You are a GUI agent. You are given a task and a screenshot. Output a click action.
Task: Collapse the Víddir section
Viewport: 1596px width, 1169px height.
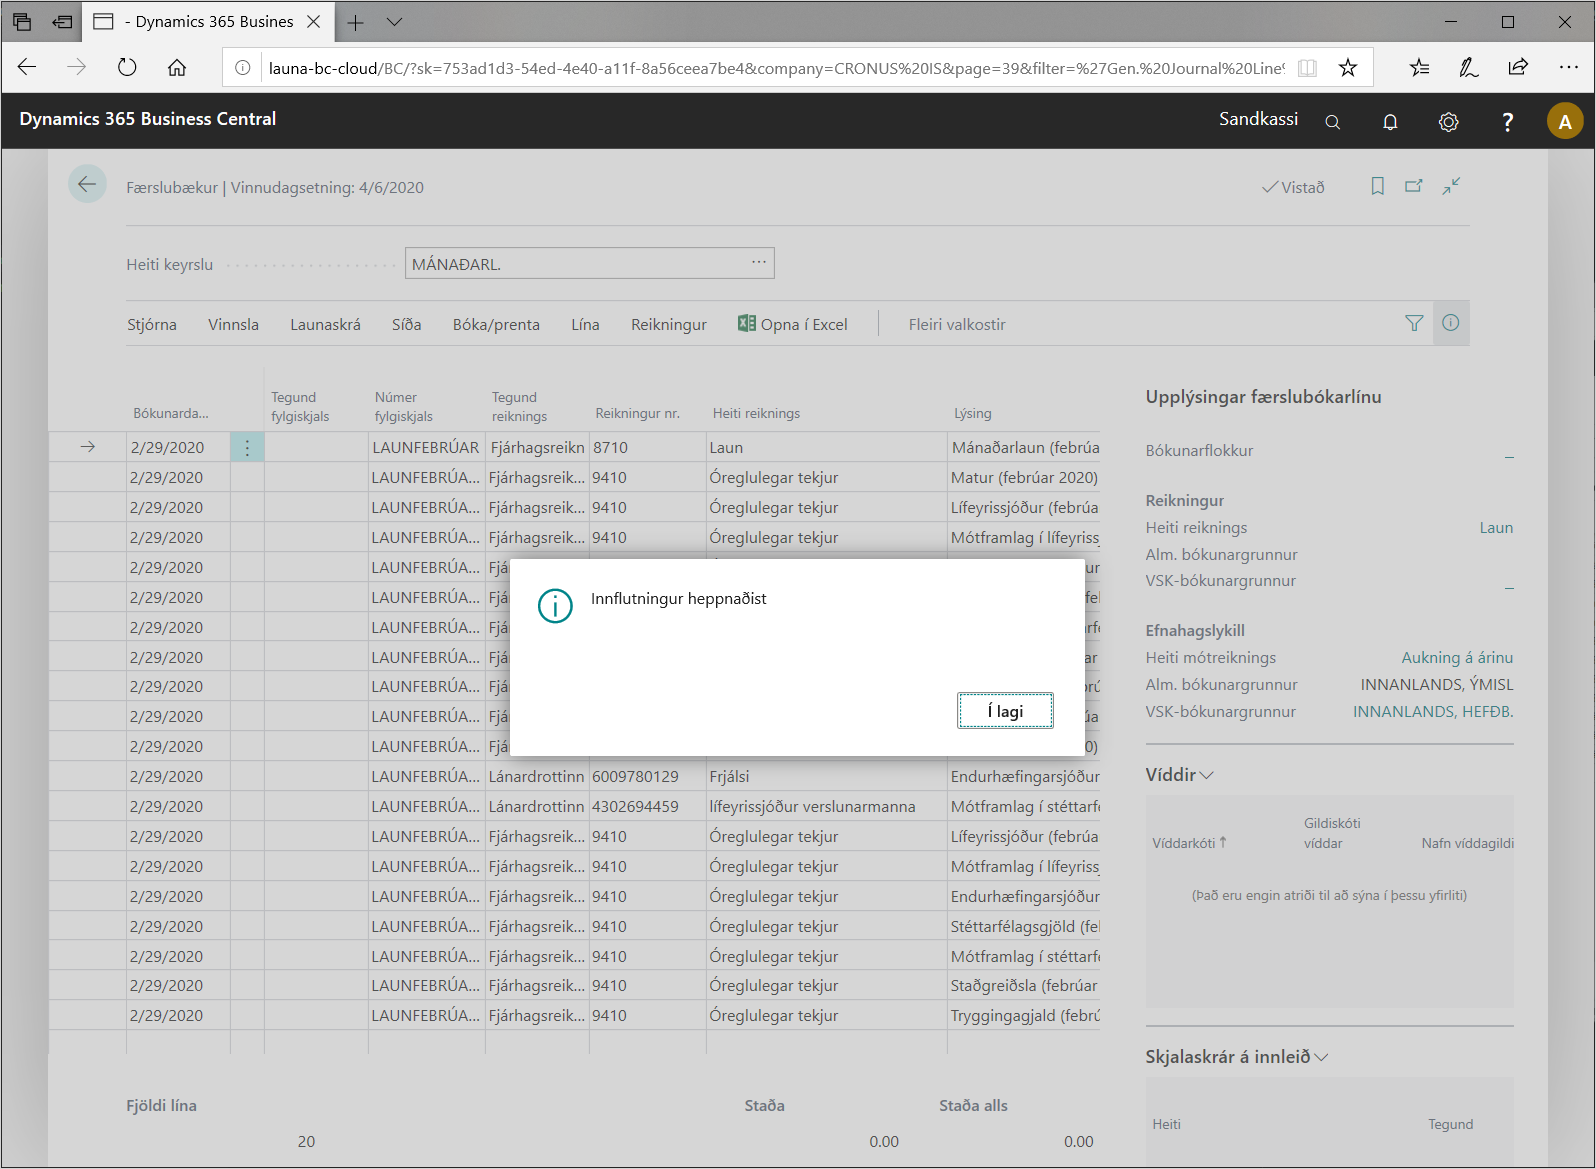click(x=1180, y=775)
